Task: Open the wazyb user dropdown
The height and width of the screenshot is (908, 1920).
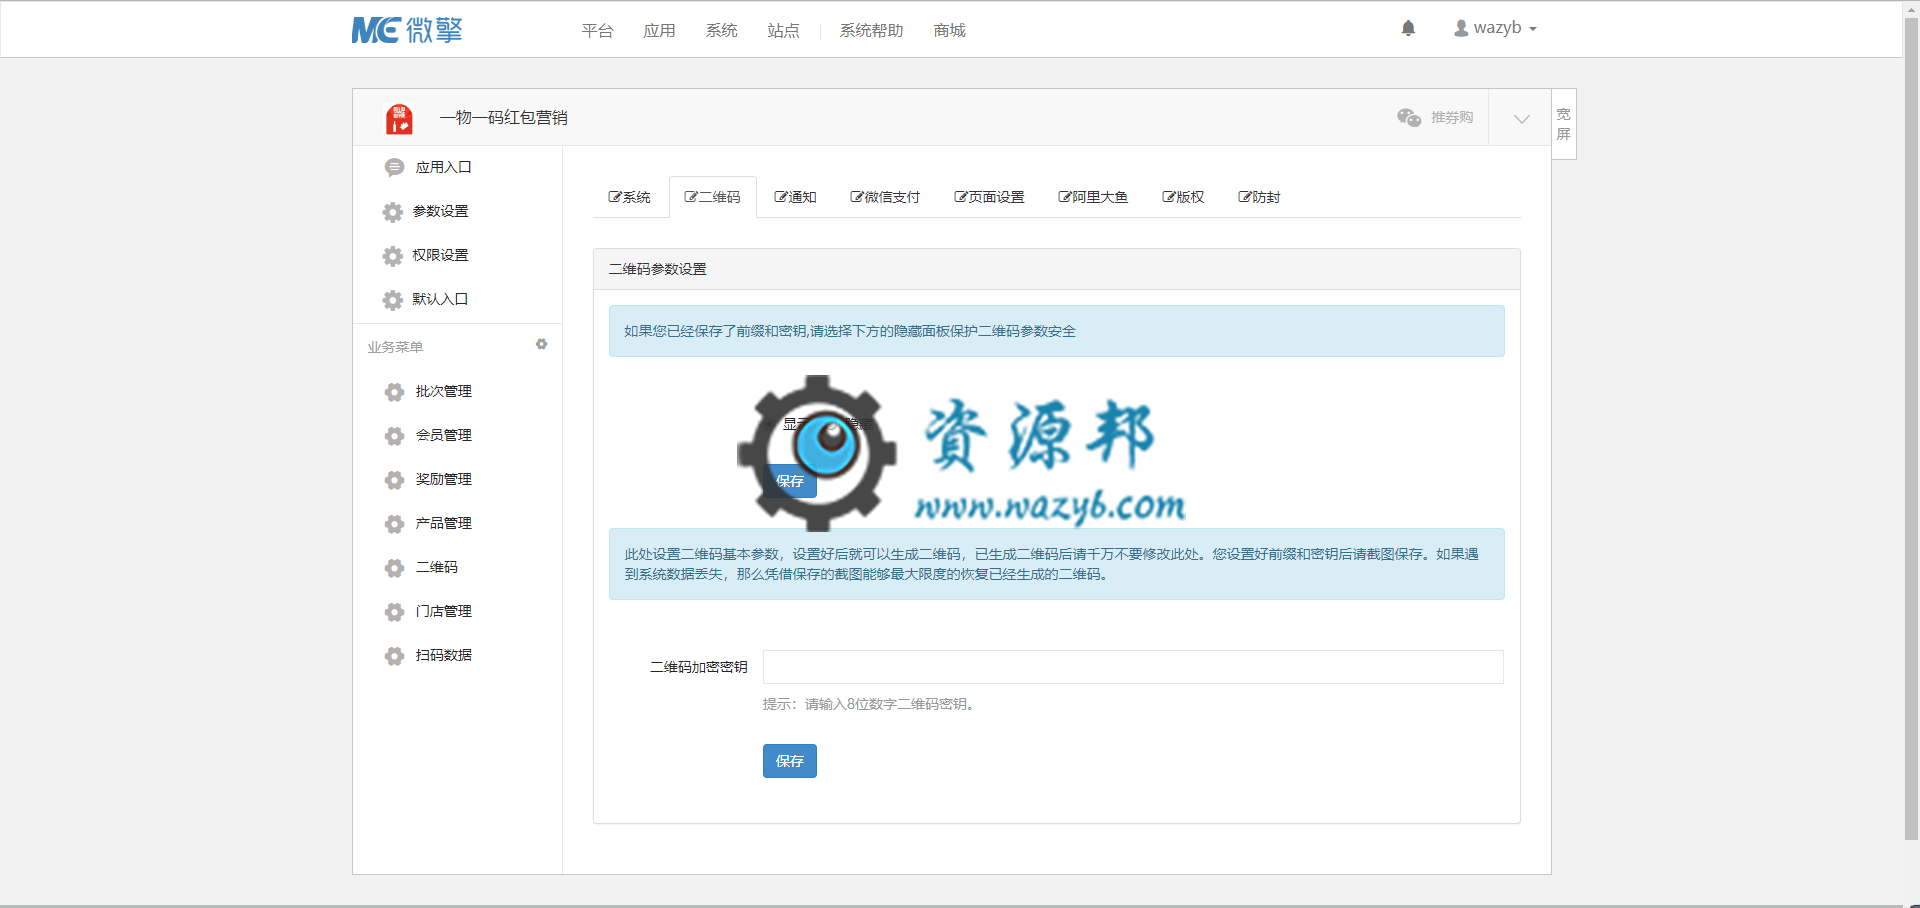Action: (x=1495, y=28)
